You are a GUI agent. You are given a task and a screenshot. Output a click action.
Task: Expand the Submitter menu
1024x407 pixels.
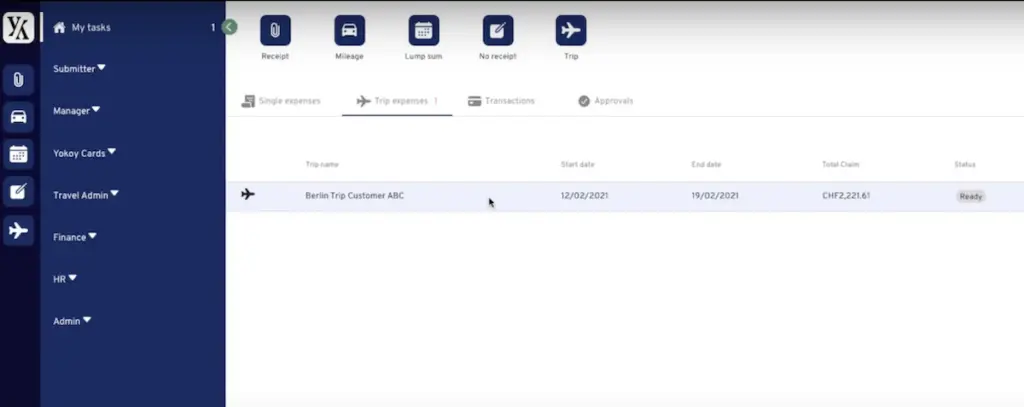(79, 69)
